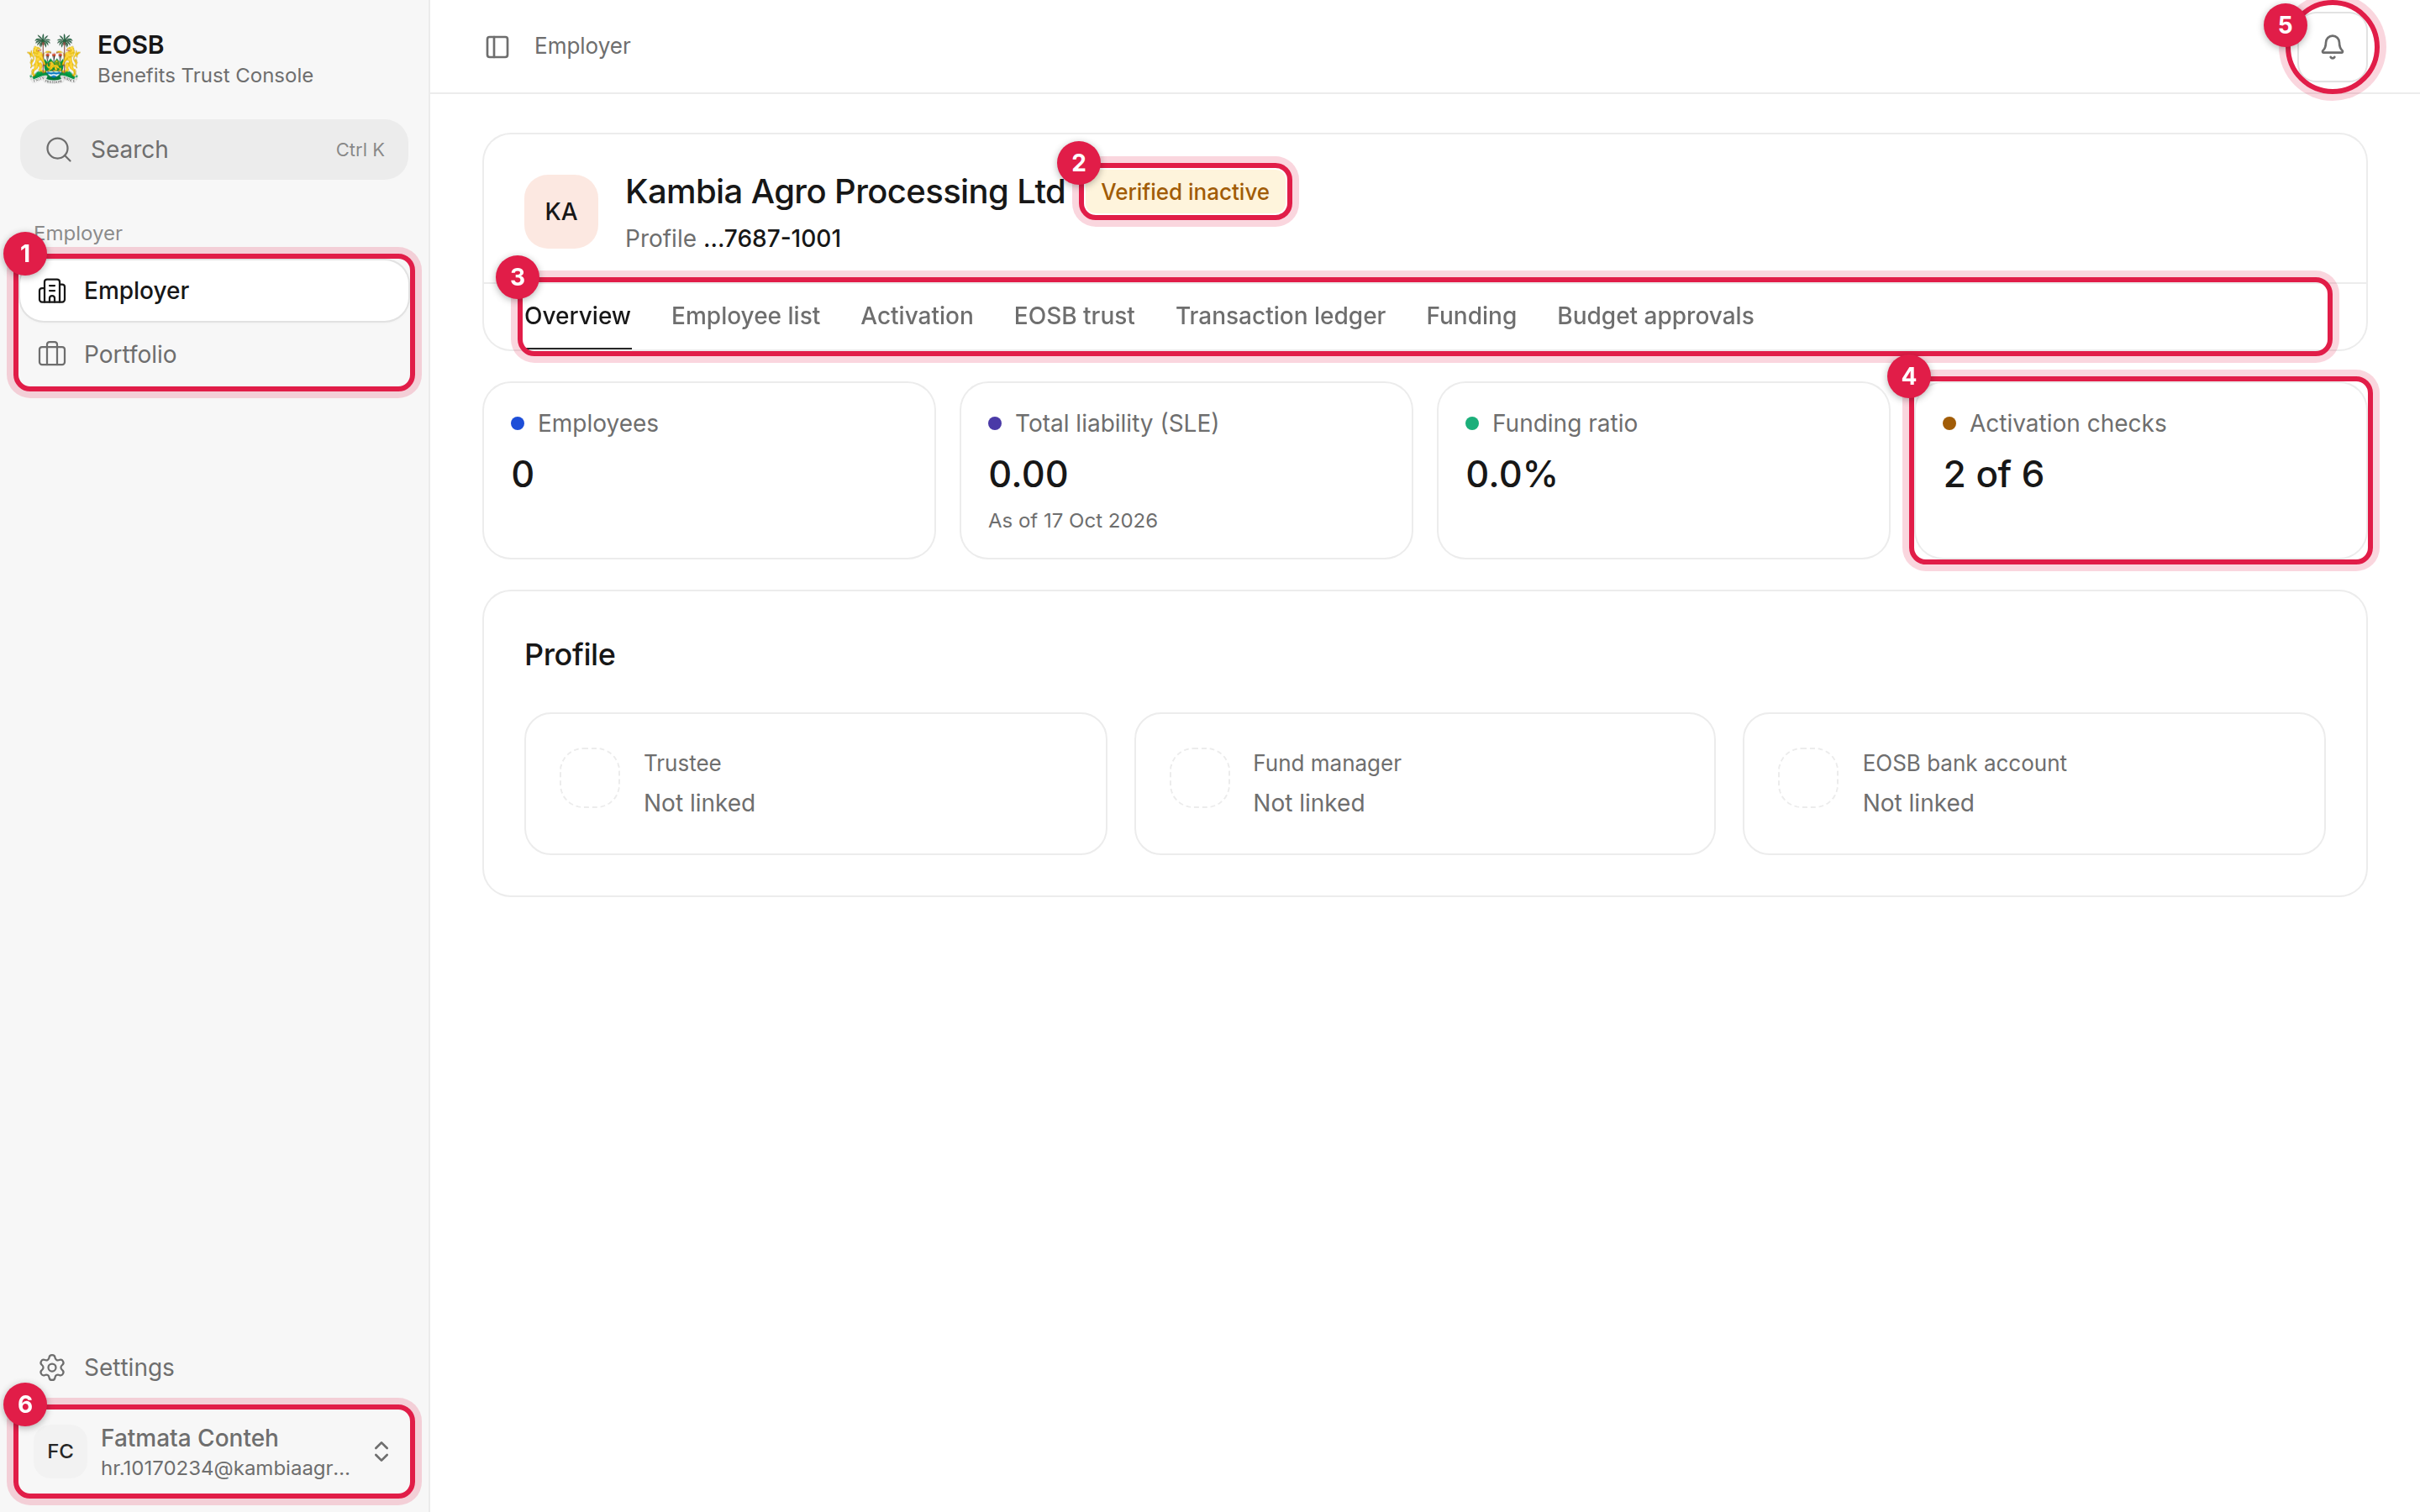
Task: Switch to the Employee list tab
Action: click(x=745, y=316)
